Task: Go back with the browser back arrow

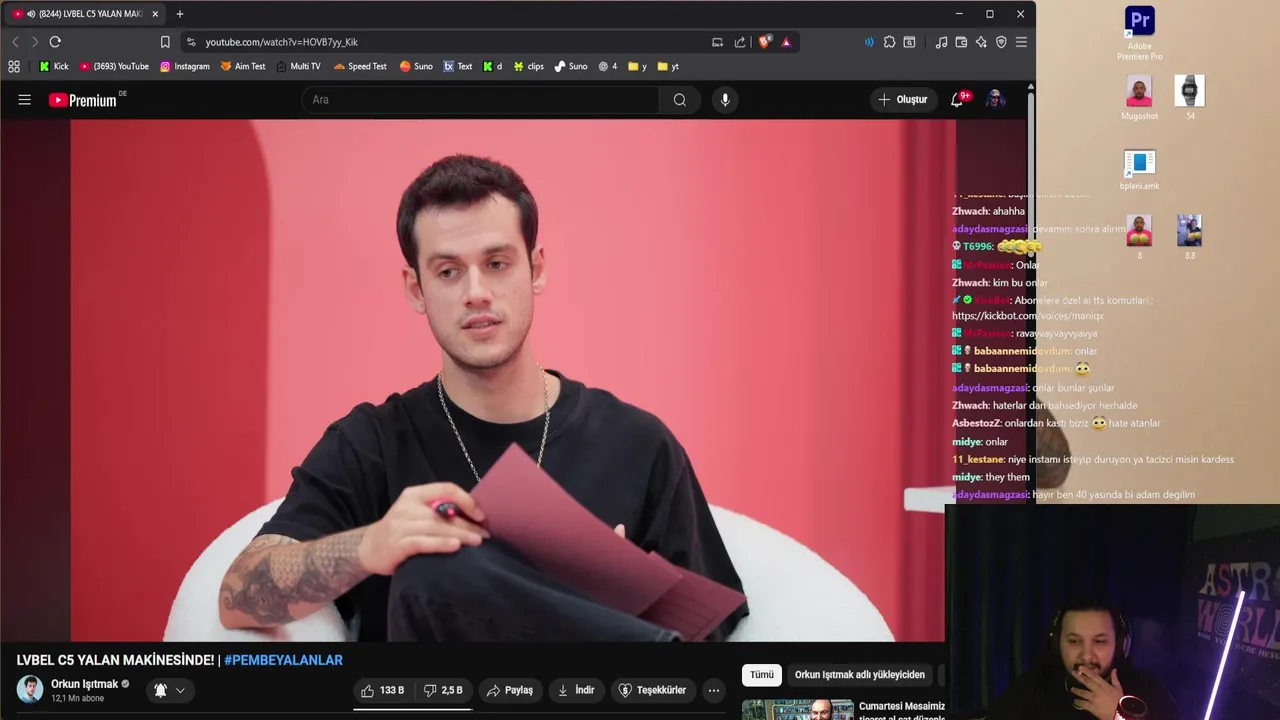Action: pyautogui.click(x=15, y=42)
